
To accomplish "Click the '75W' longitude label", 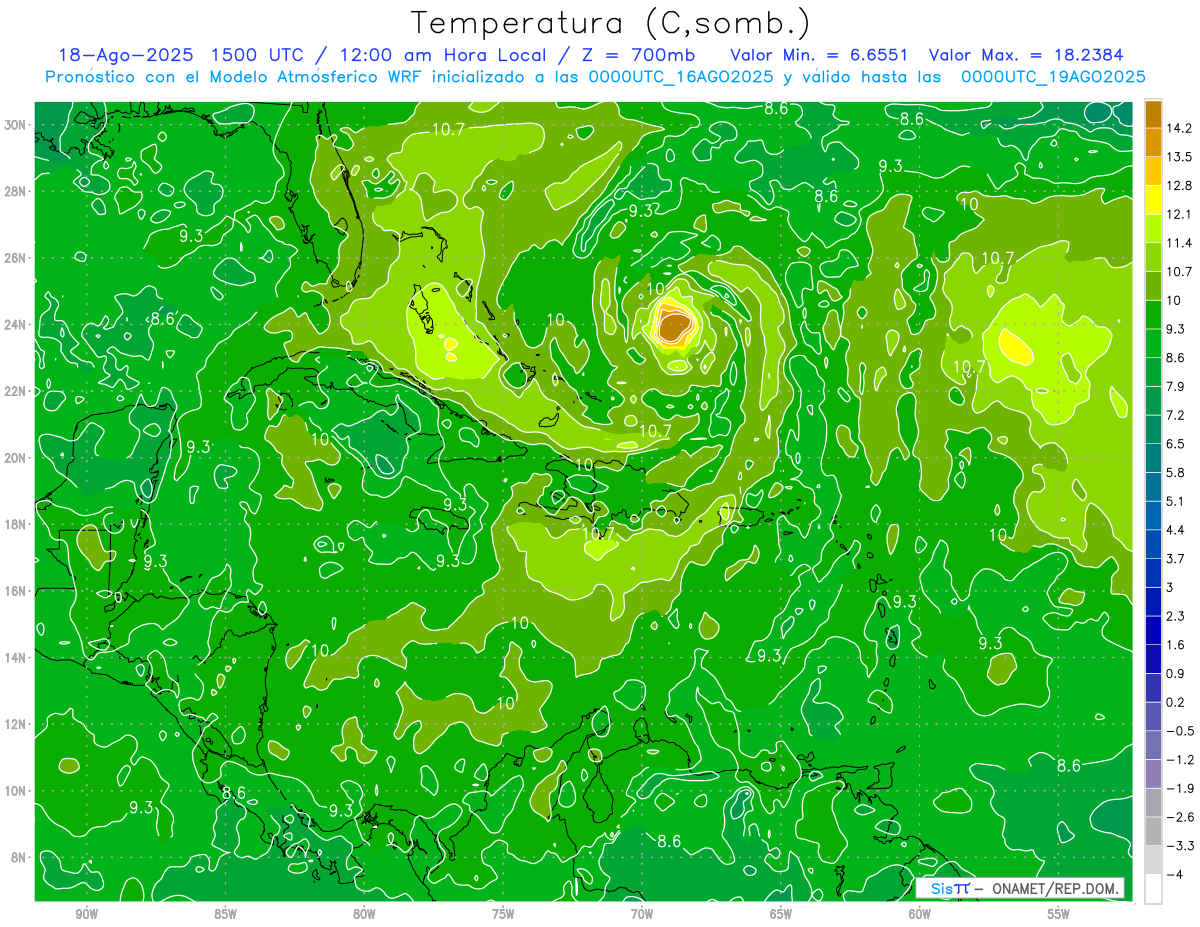I will click(x=503, y=915).
